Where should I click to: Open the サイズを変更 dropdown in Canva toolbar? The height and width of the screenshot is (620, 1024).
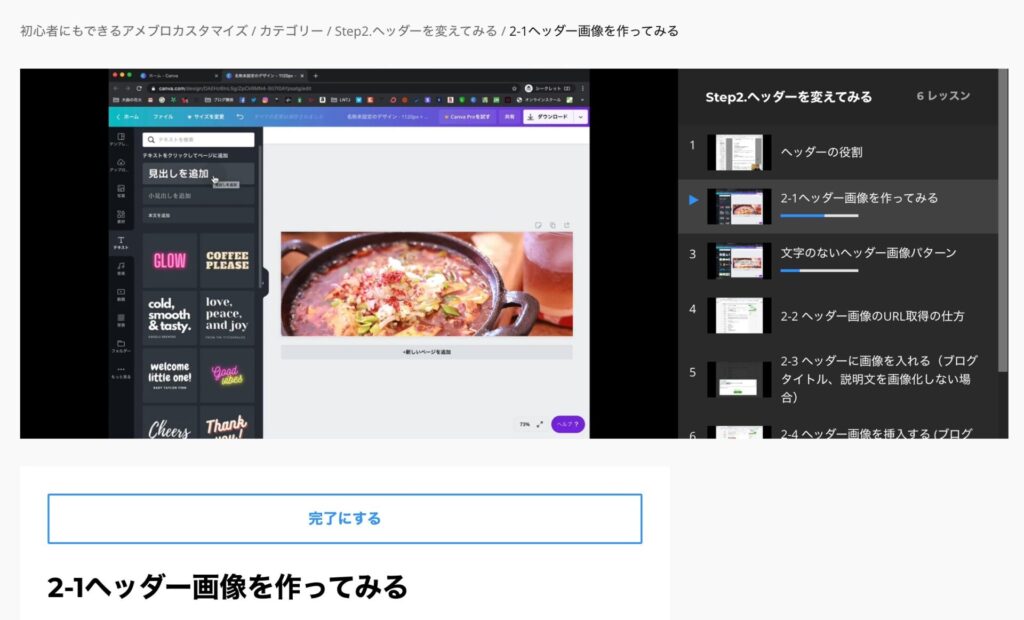tap(206, 117)
